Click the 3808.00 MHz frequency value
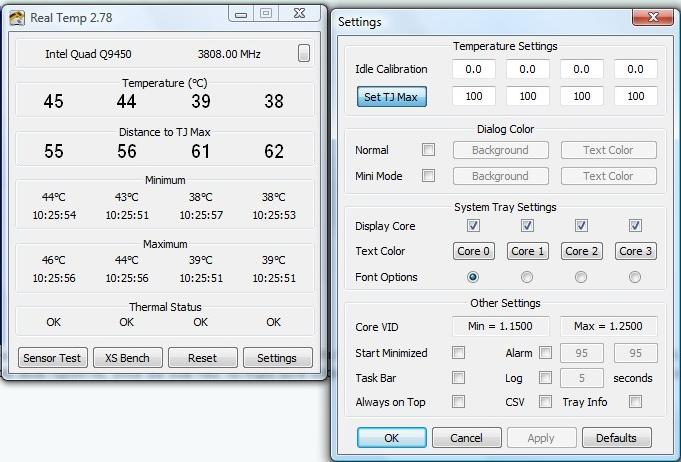The height and width of the screenshot is (462, 681). tap(229, 54)
